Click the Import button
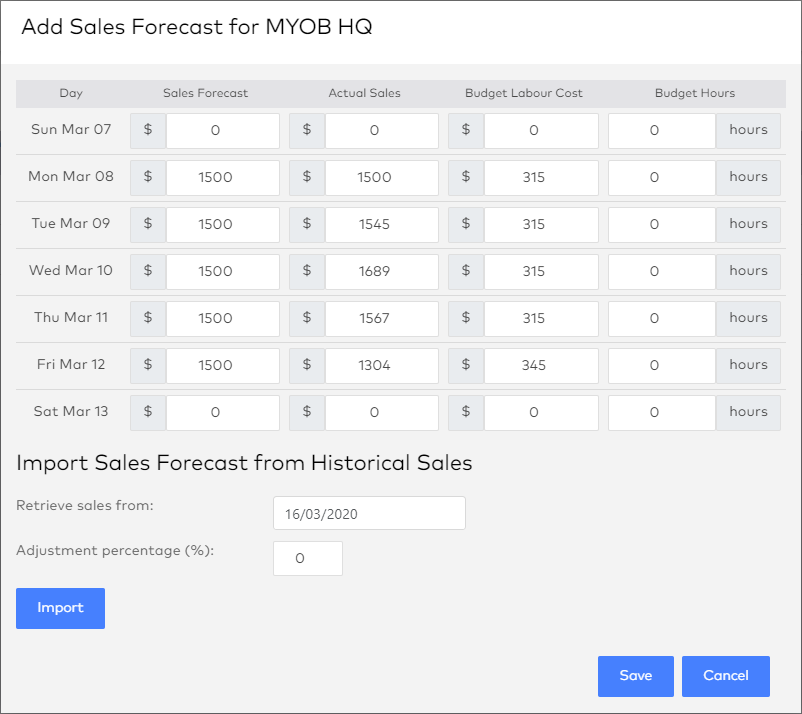Image resolution: width=802 pixels, height=714 pixels. (60, 608)
